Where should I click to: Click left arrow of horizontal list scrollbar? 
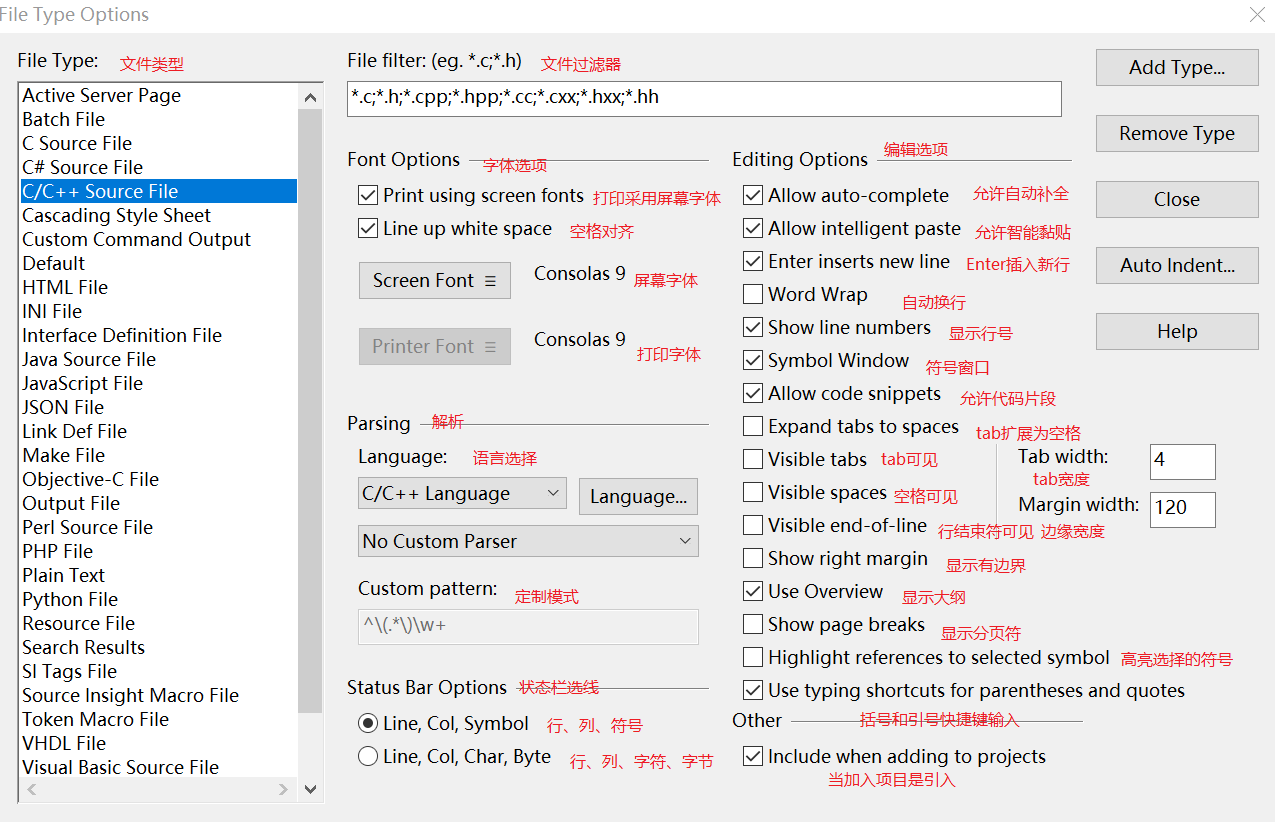[31, 790]
